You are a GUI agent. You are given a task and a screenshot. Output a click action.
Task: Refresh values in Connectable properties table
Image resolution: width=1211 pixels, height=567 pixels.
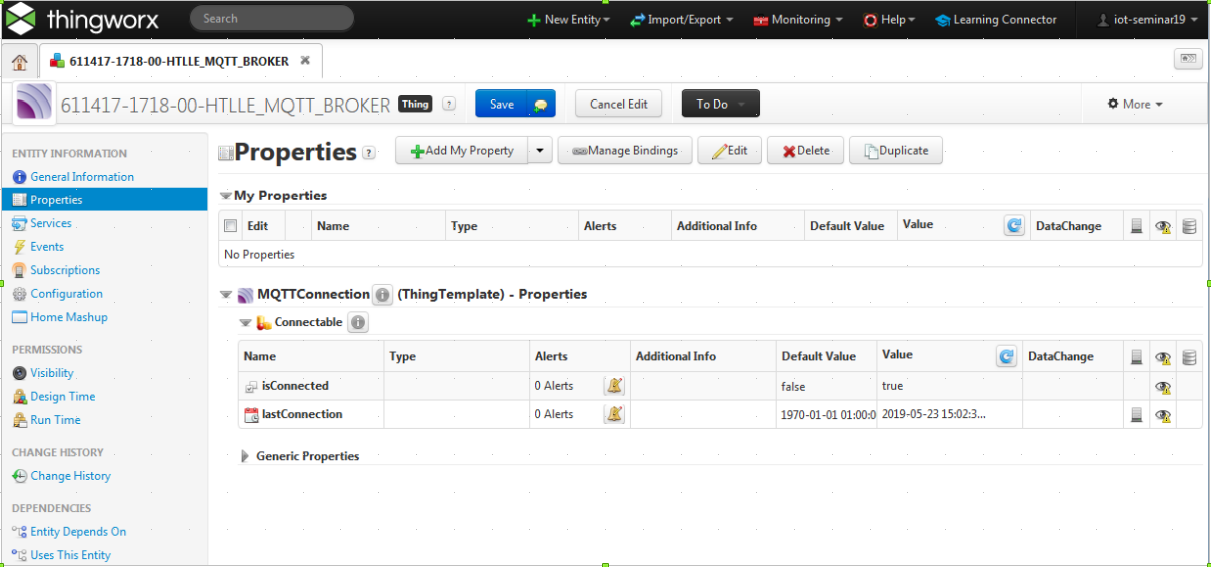[x=1006, y=356]
